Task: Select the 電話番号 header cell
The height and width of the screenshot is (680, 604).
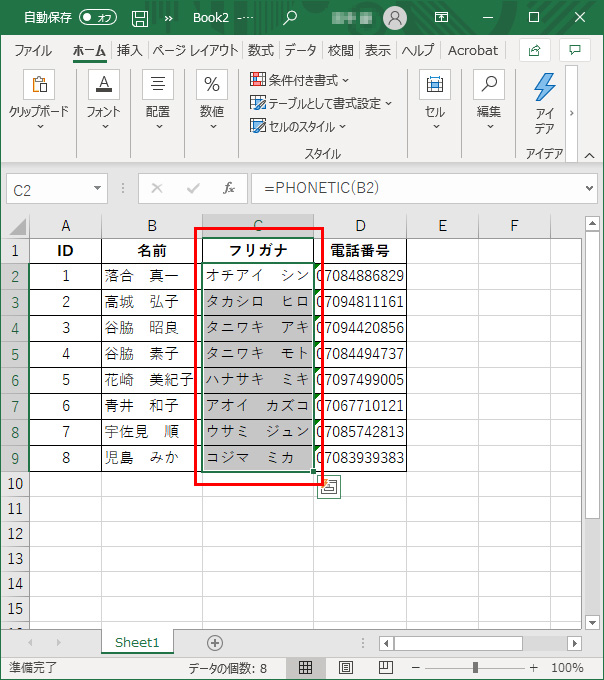Action: click(360, 251)
